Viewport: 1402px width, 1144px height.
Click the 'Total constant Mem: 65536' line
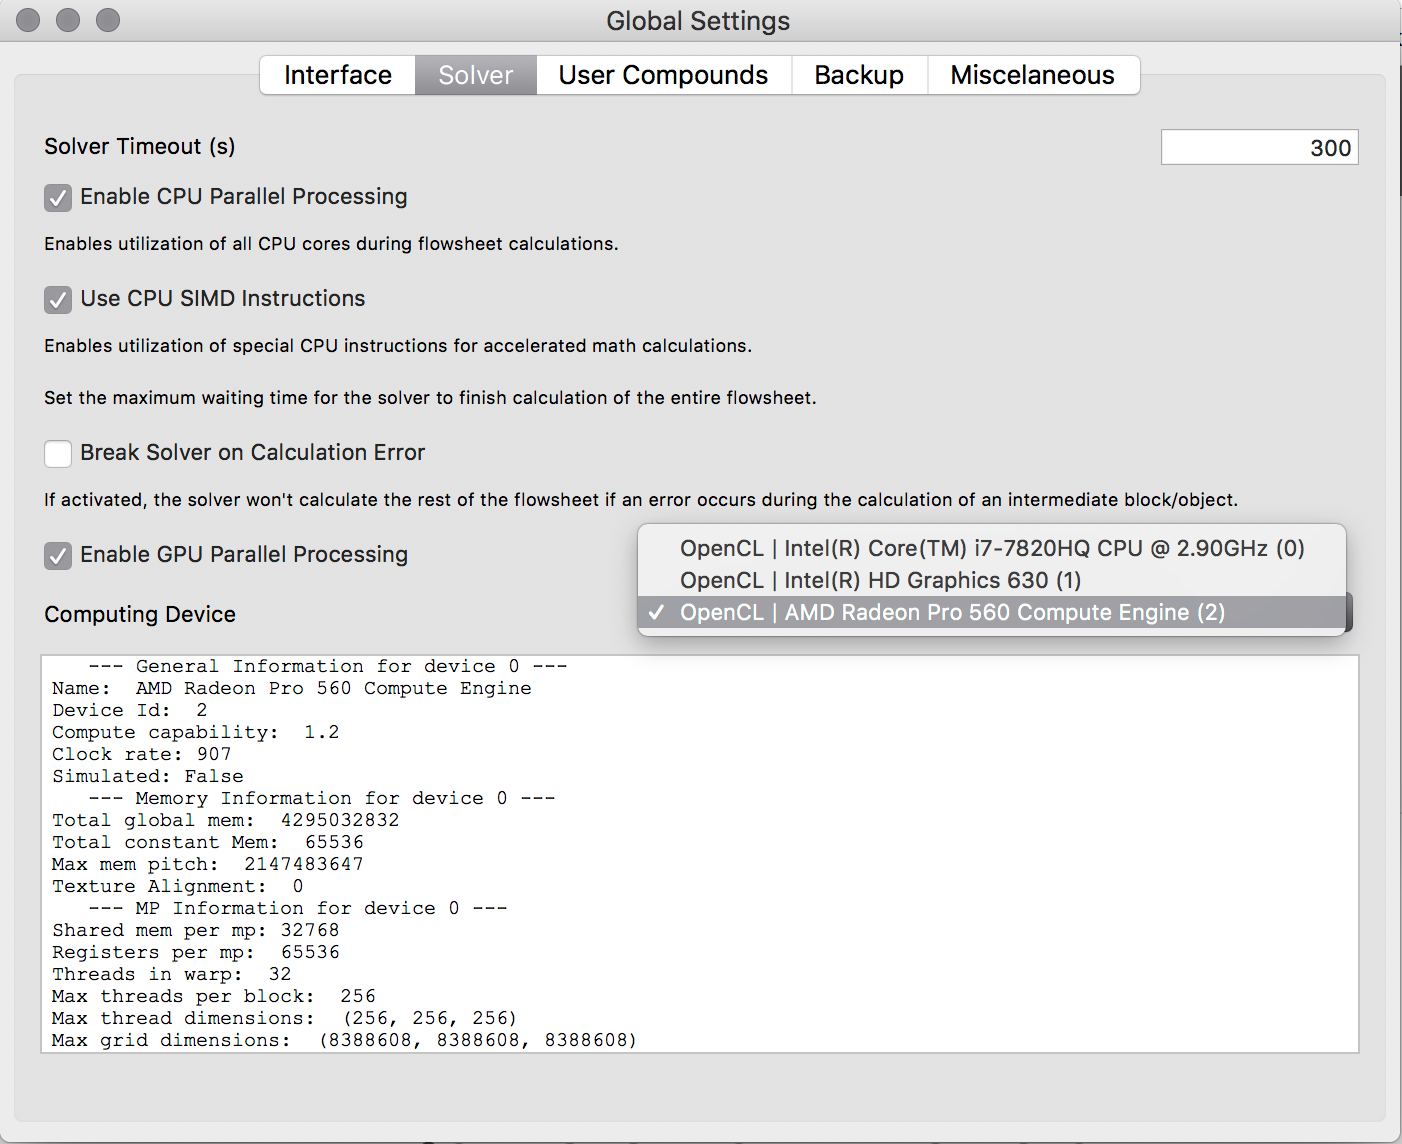pyautogui.click(x=208, y=842)
